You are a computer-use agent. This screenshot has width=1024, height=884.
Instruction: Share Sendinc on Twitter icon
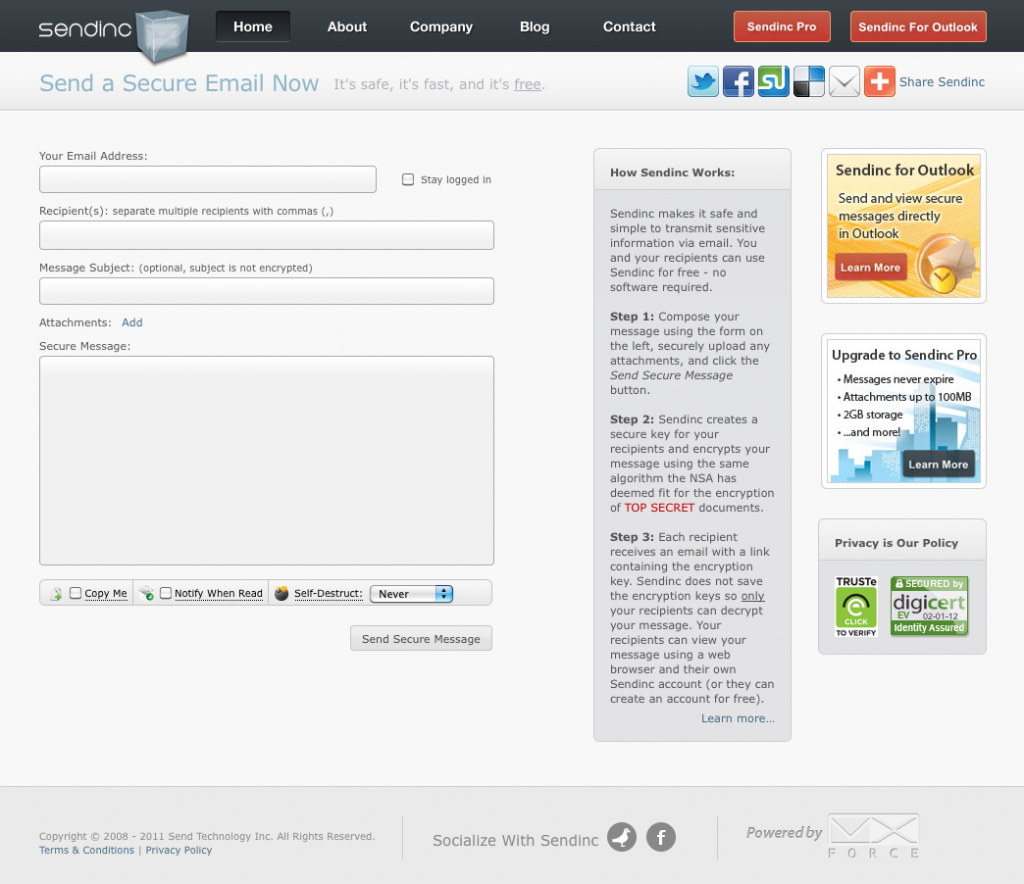[x=703, y=82]
